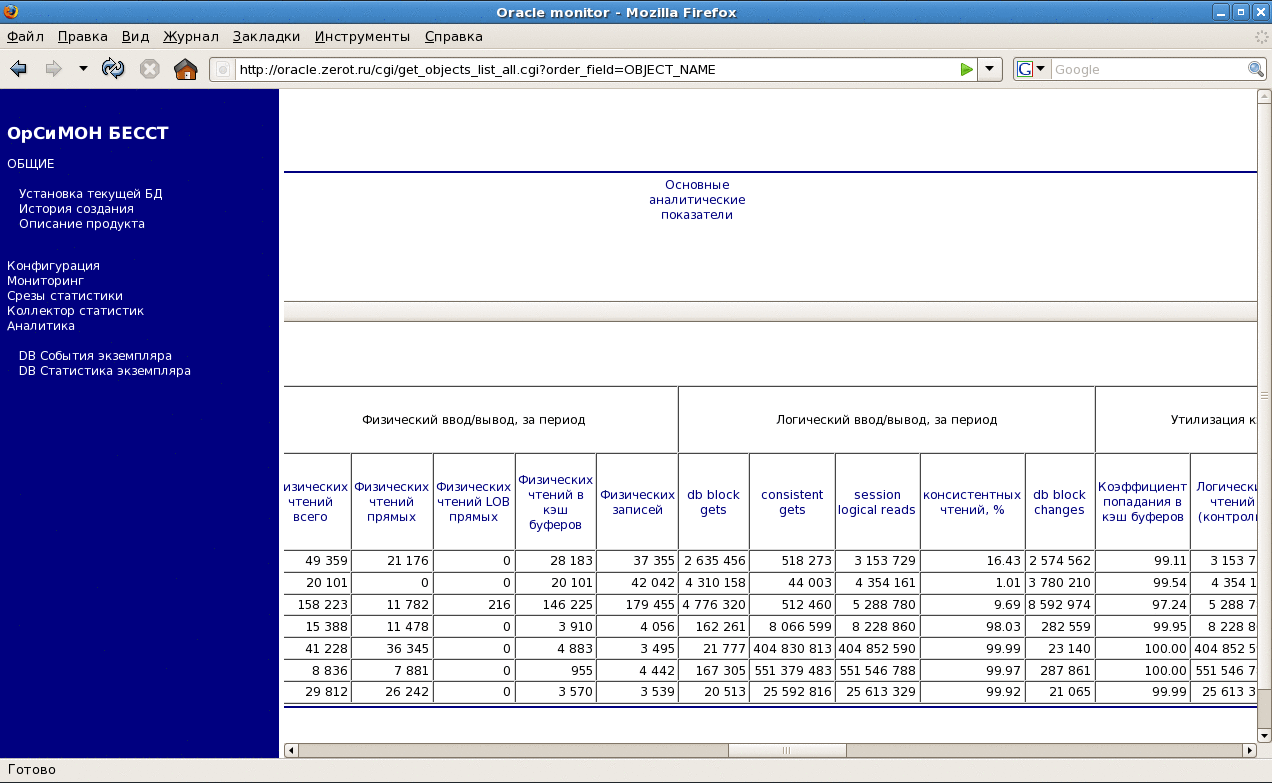The height and width of the screenshot is (783, 1272).
Task: Expand the URL bar history dropdown
Action: (989, 69)
